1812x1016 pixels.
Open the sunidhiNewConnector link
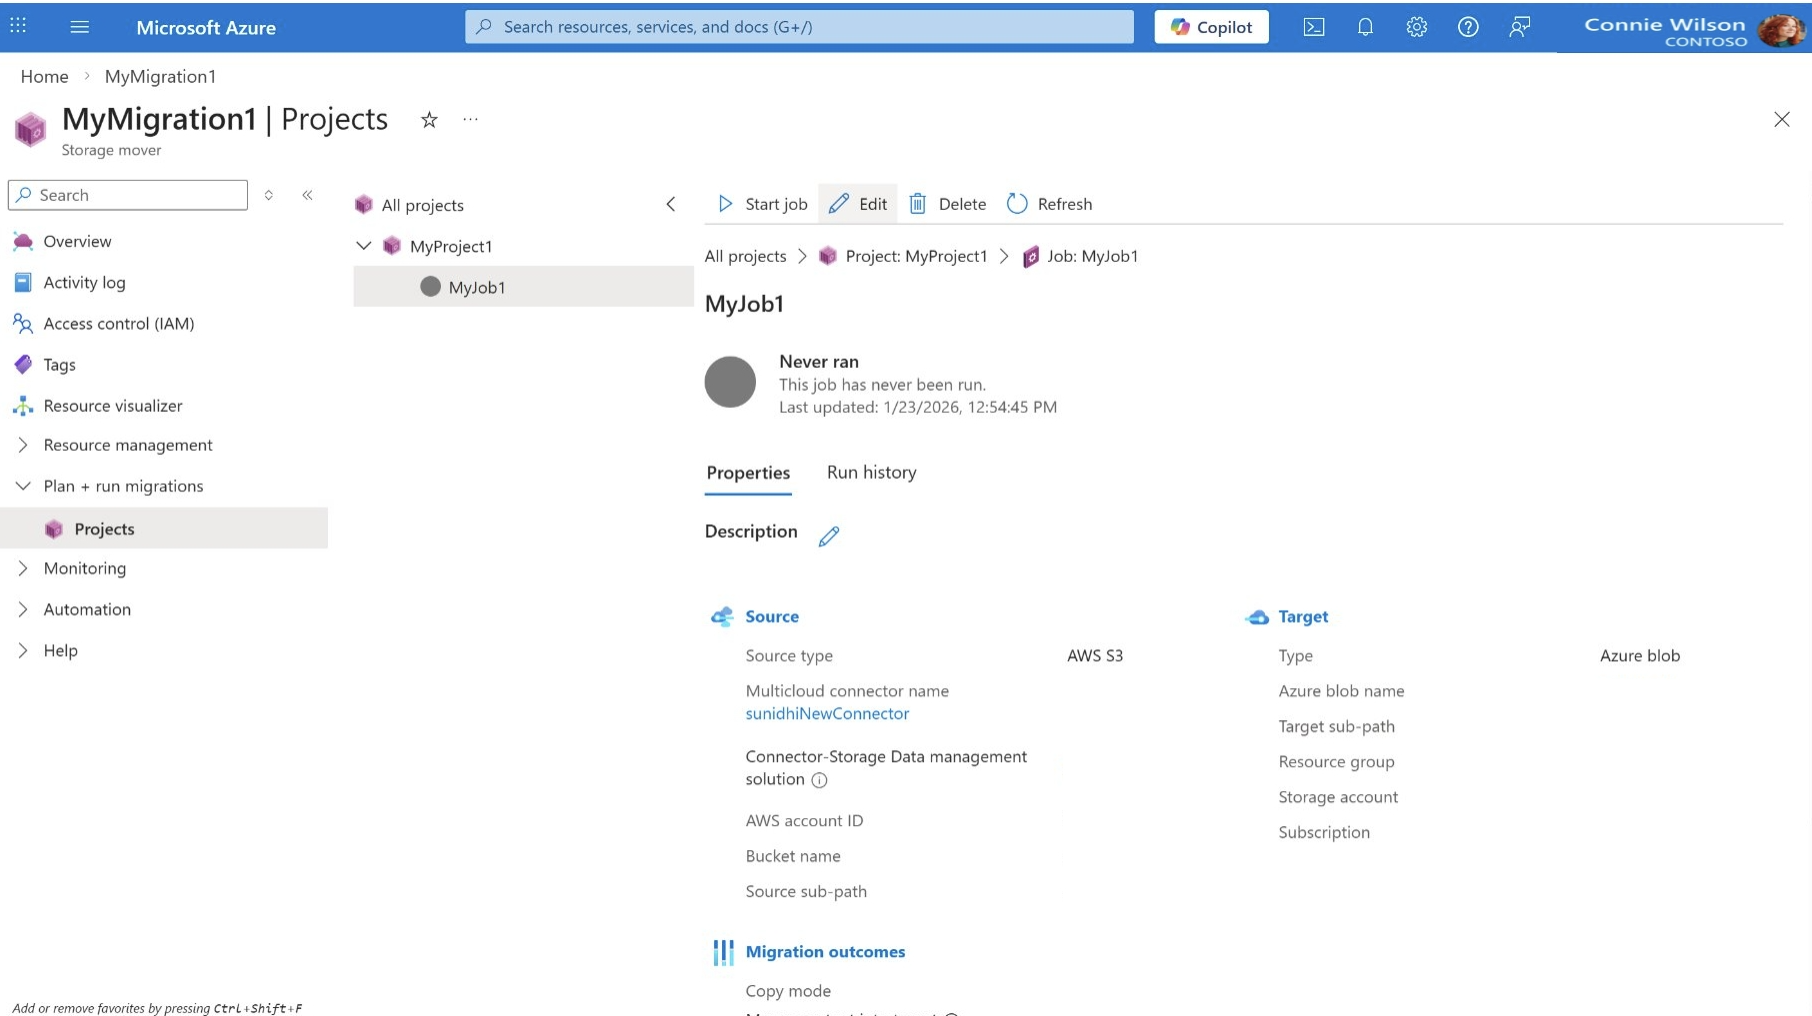827,713
